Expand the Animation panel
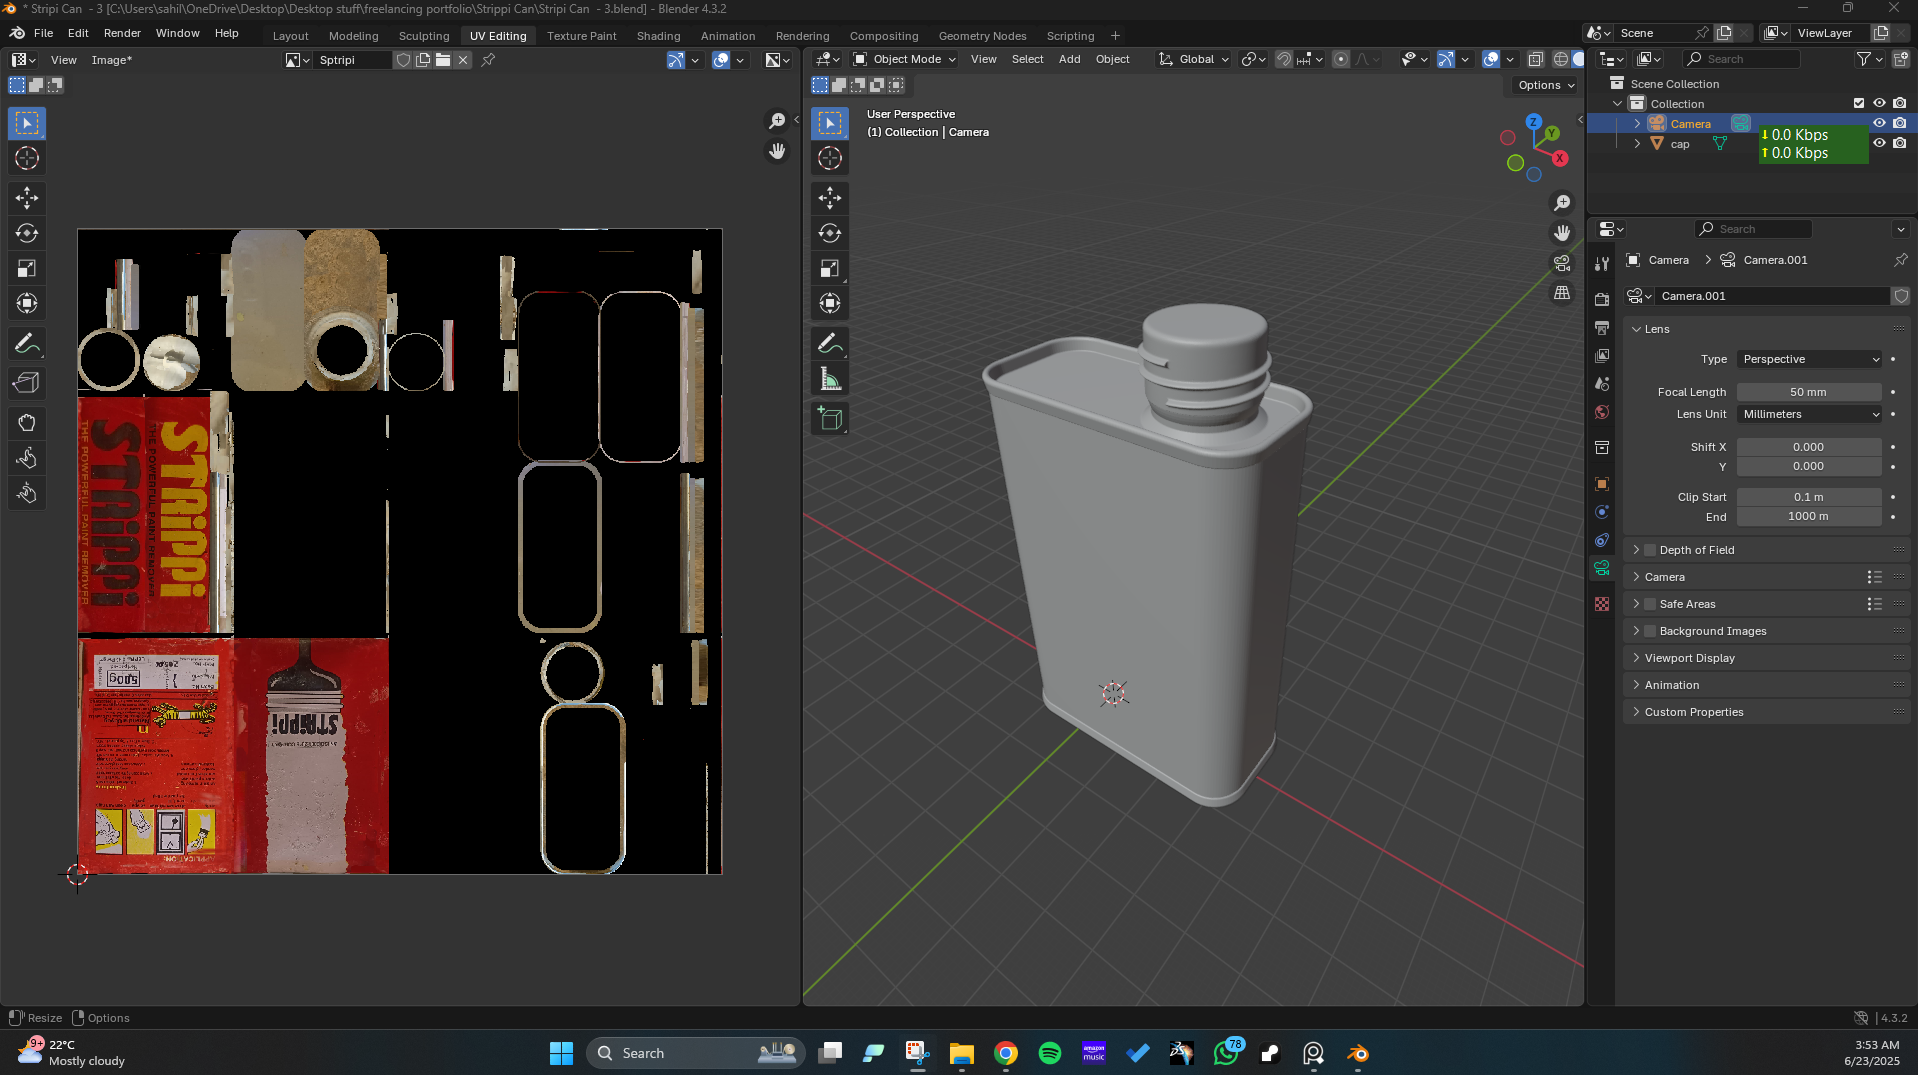Screen dimensions: 1918x1075 click(x=1671, y=685)
